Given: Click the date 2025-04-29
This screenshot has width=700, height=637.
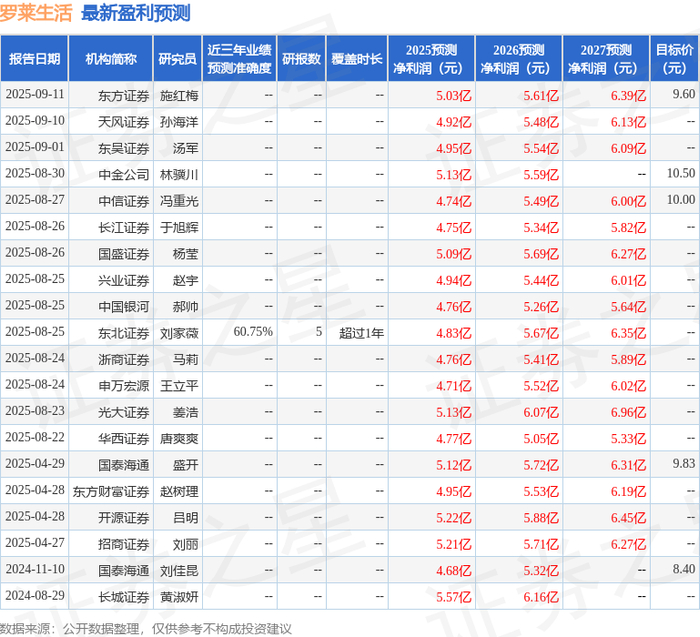Looking at the screenshot, I should tap(35, 463).
